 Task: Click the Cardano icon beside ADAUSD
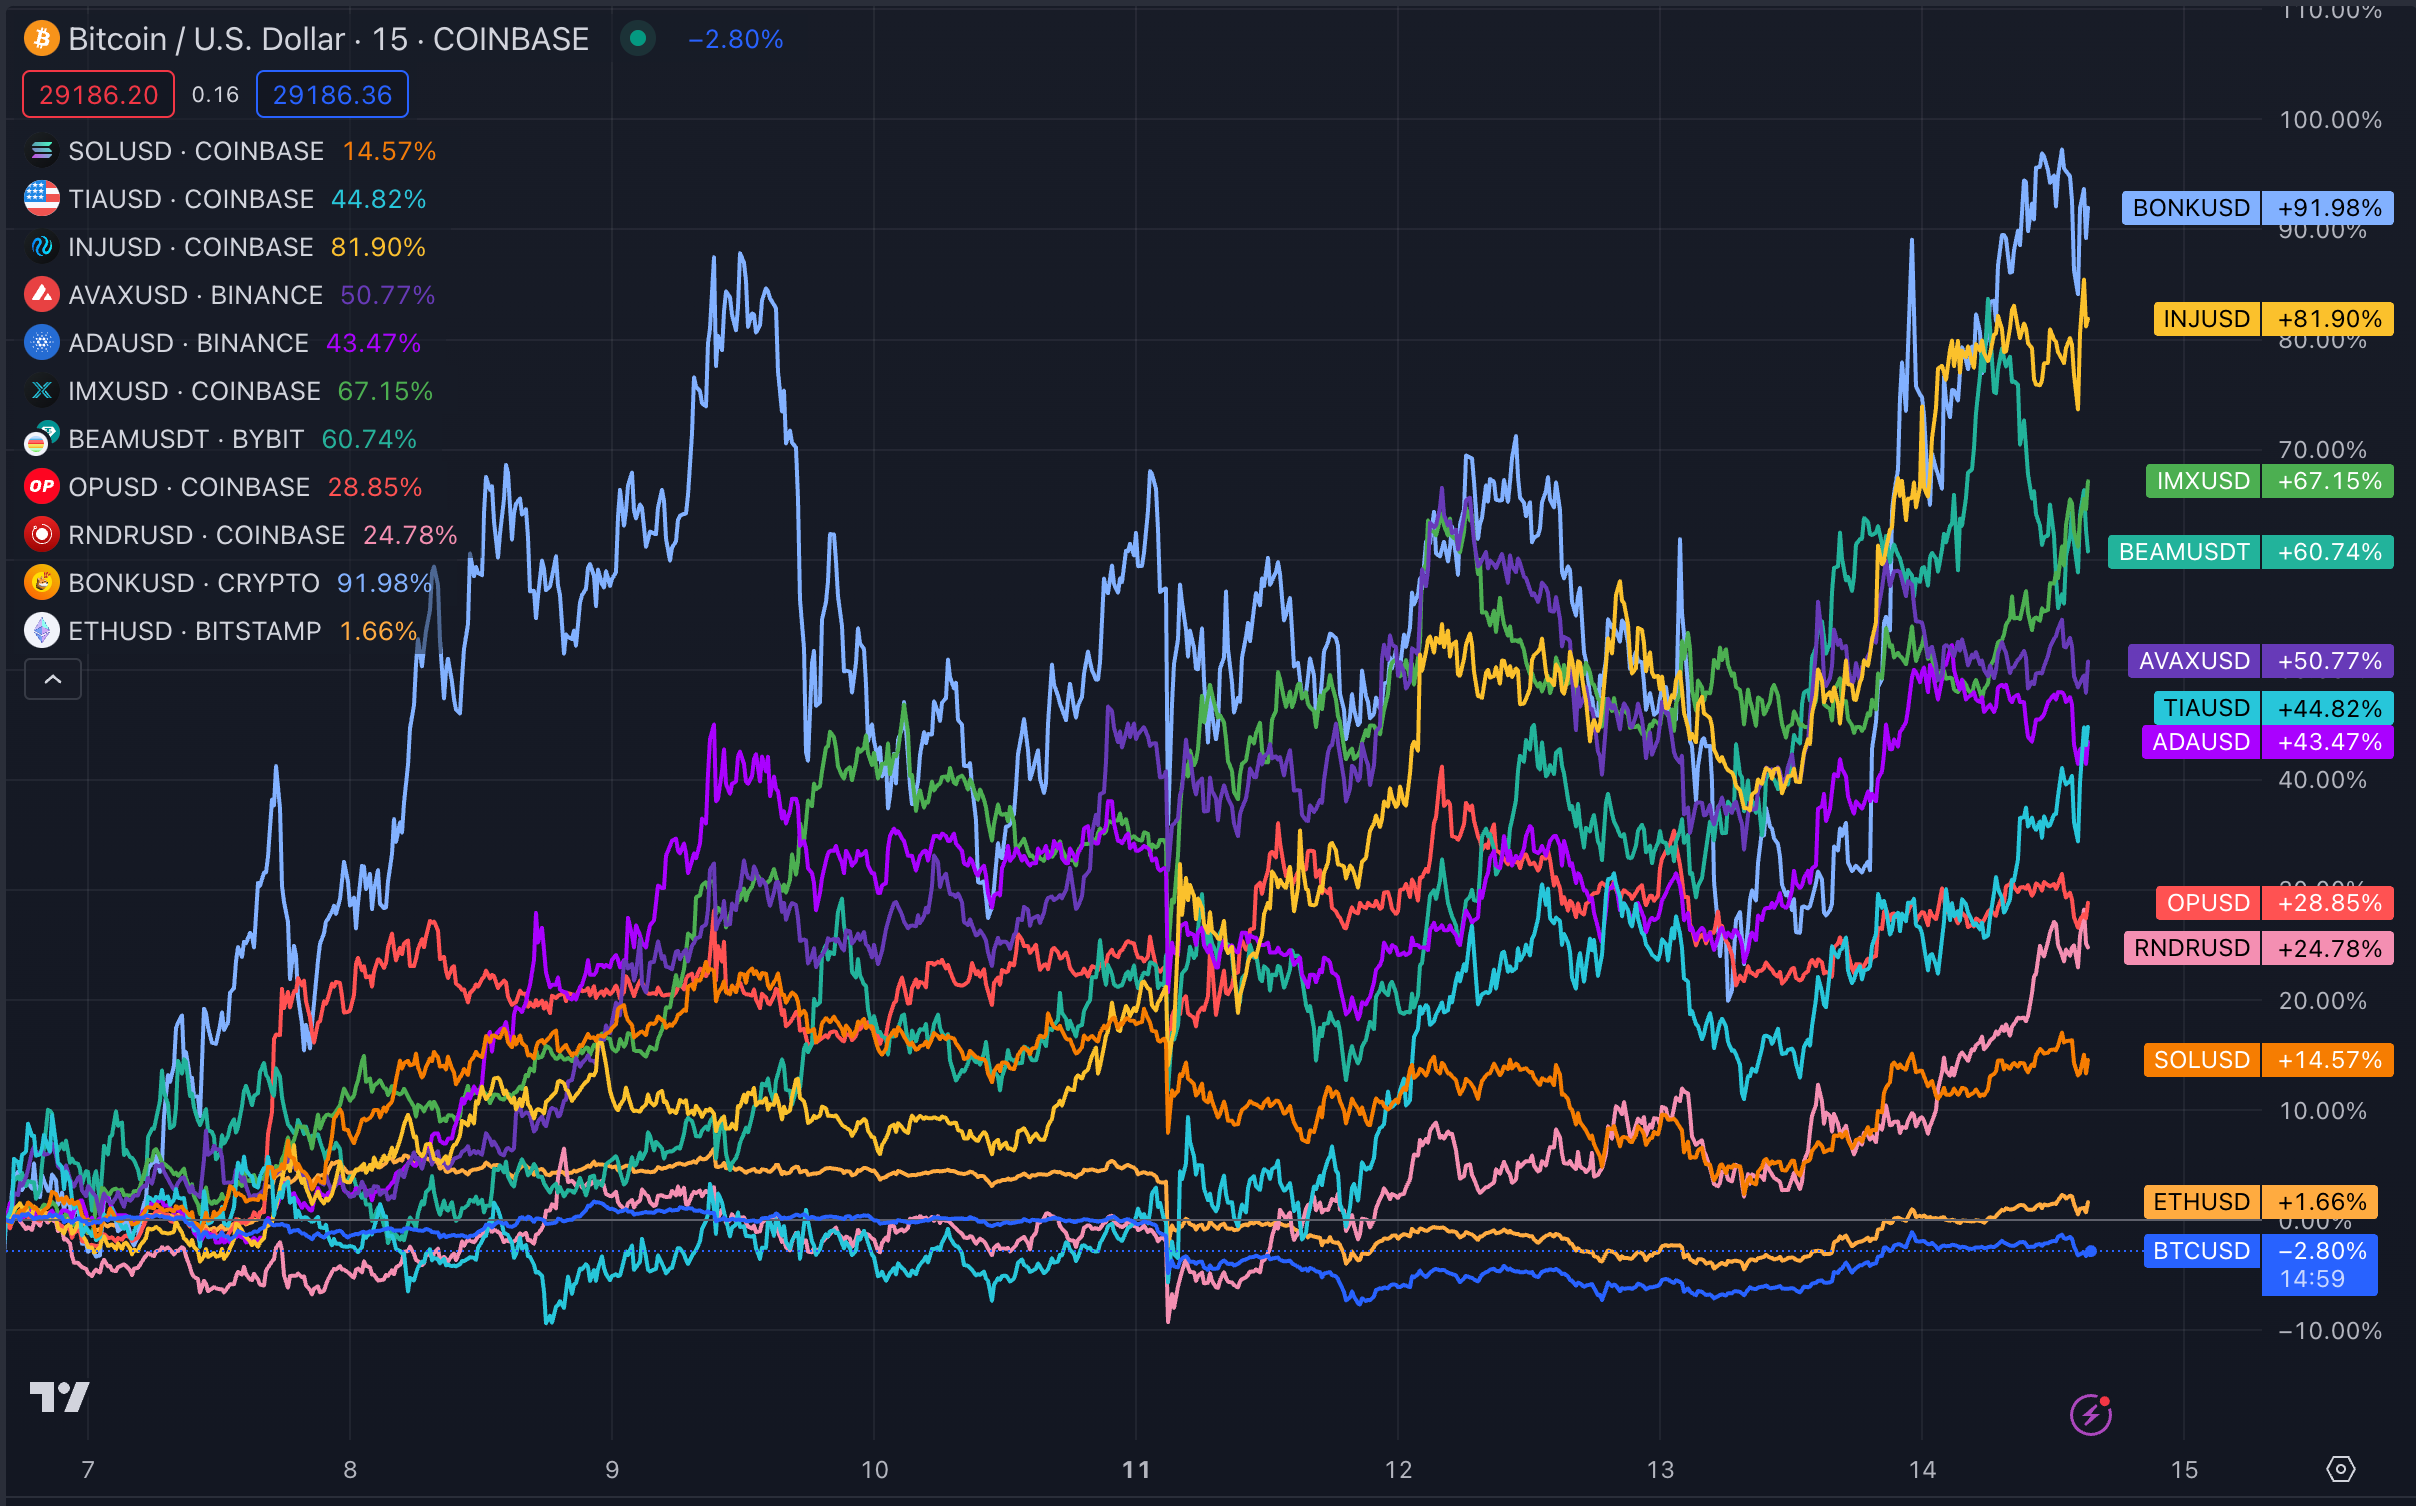click(x=42, y=343)
